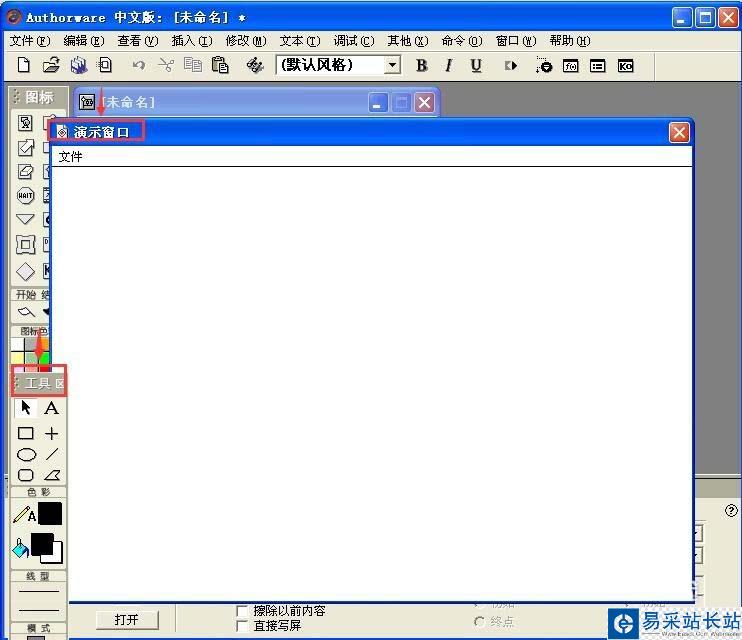Viewport: 742px width, 640px height.
Task: Select the Navigate triangle icon
Action: tap(25, 219)
